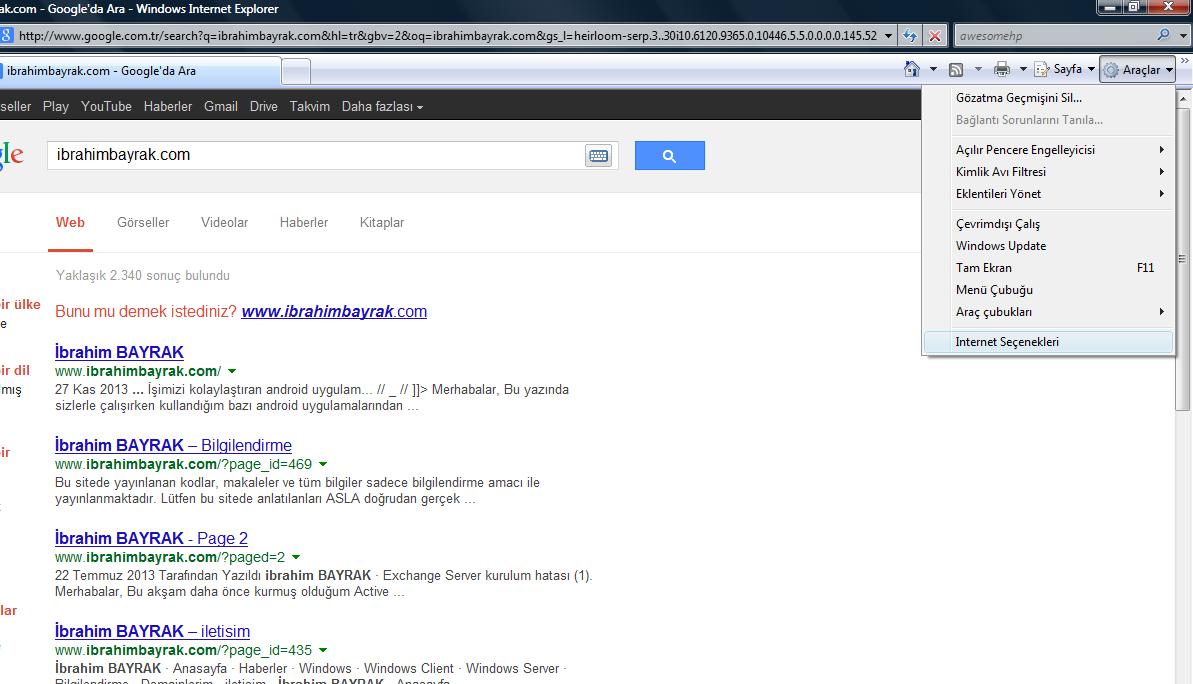Click the red stop loading icon

935,36
